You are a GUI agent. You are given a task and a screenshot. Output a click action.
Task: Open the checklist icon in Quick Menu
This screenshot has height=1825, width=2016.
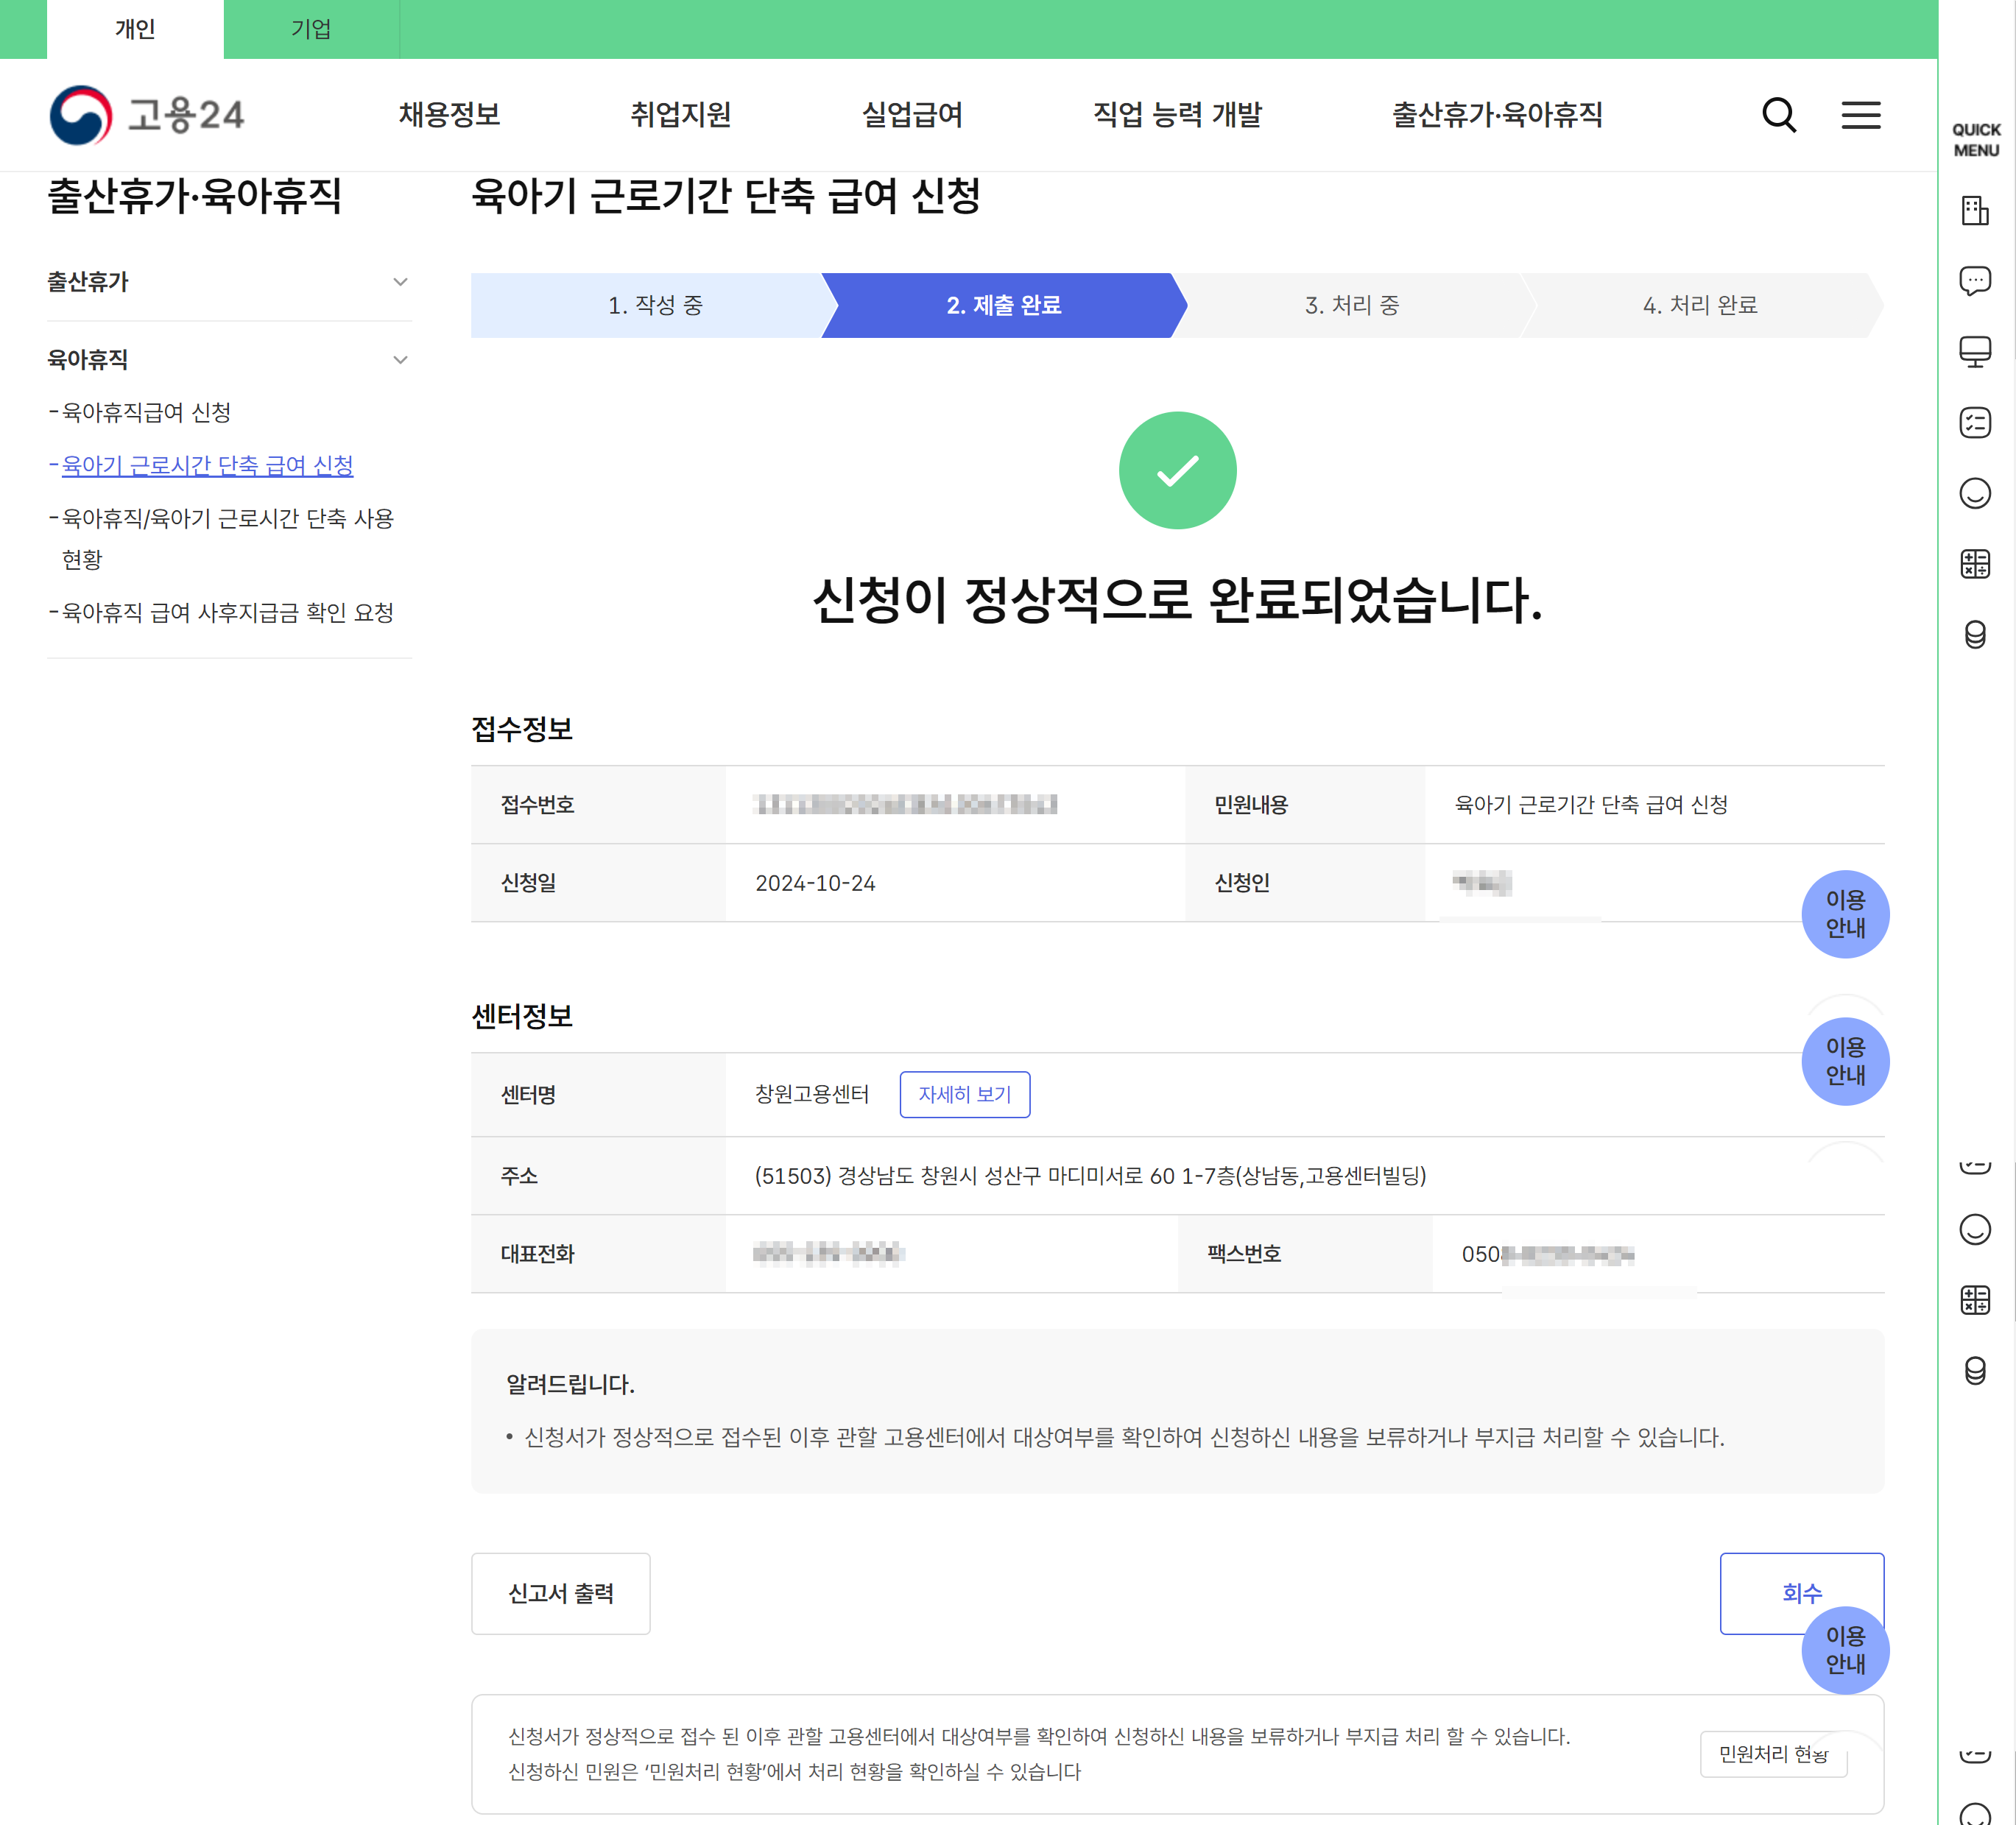coord(1974,423)
